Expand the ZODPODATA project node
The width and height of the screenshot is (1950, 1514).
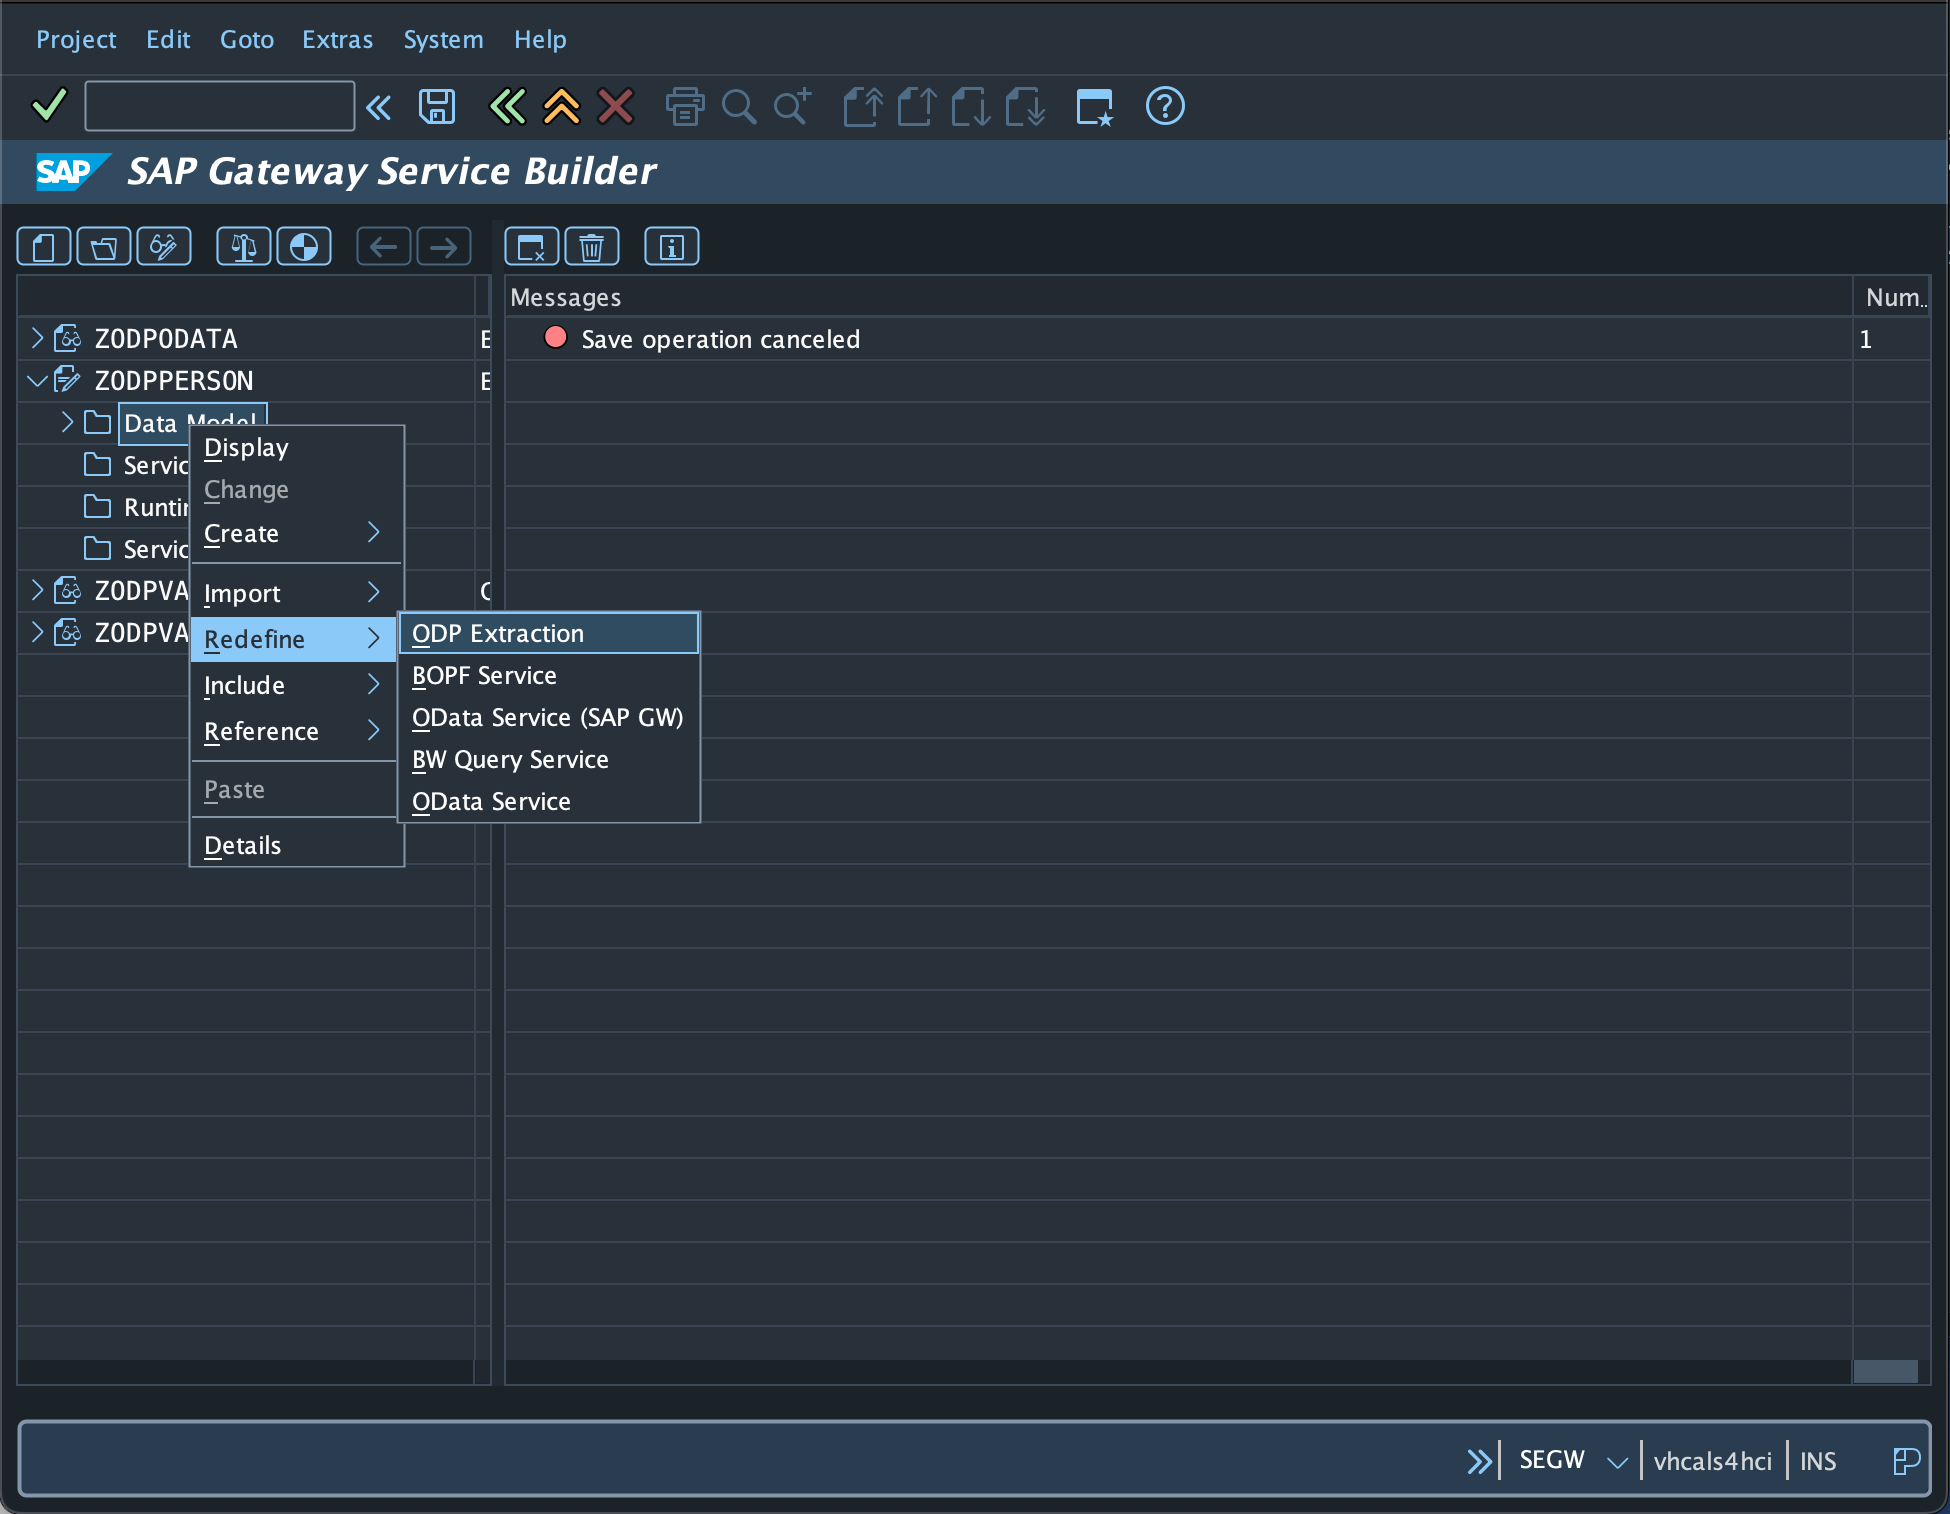click(37, 338)
